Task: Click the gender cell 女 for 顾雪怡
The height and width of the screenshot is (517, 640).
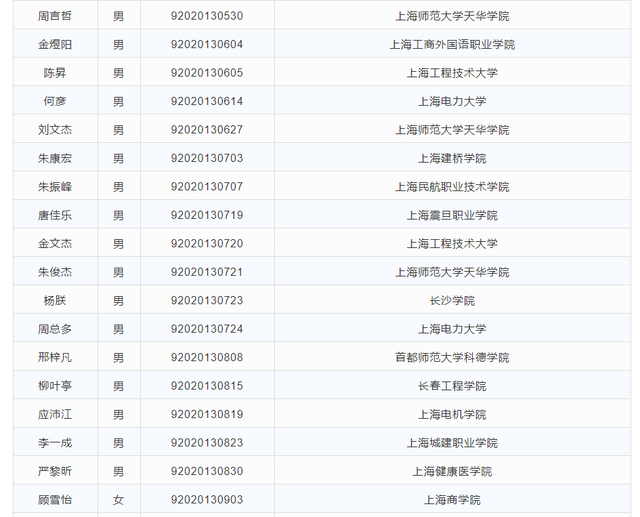Action: click(x=118, y=500)
